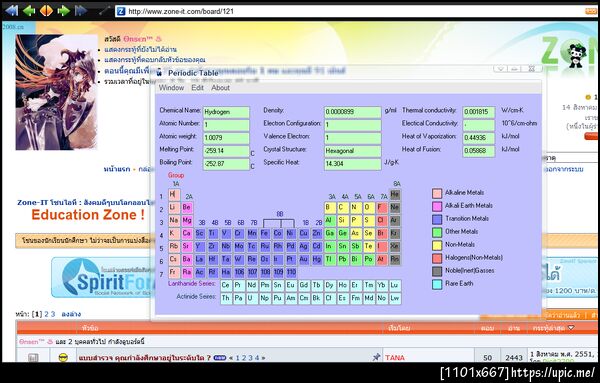Select the Francium (Fr) element cell

(x=174, y=272)
